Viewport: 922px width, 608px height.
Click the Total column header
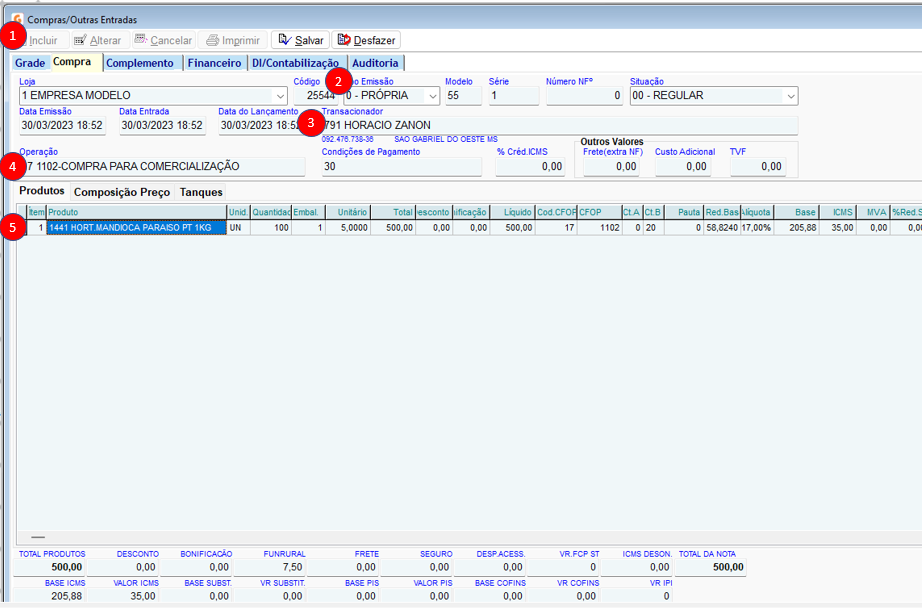point(393,212)
